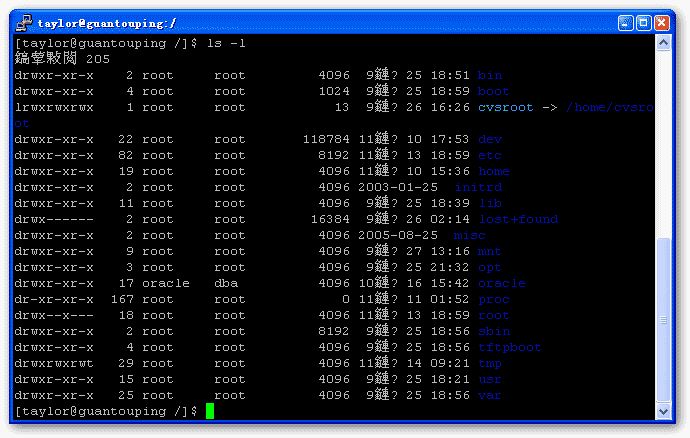Click the size '0' in proc row
Image resolution: width=690 pixels, height=438 pixels.
tap(346, 300)
